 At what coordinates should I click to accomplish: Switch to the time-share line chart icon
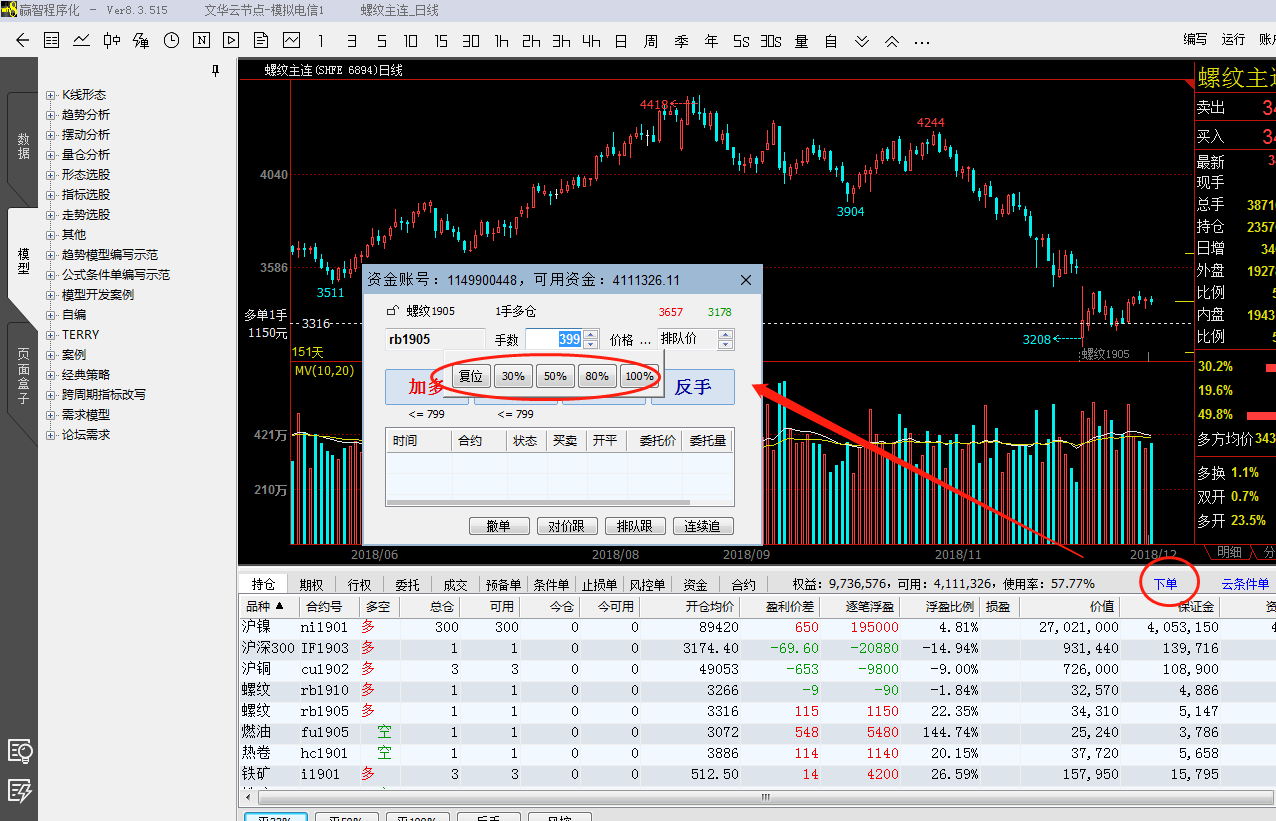coord(82,41)
